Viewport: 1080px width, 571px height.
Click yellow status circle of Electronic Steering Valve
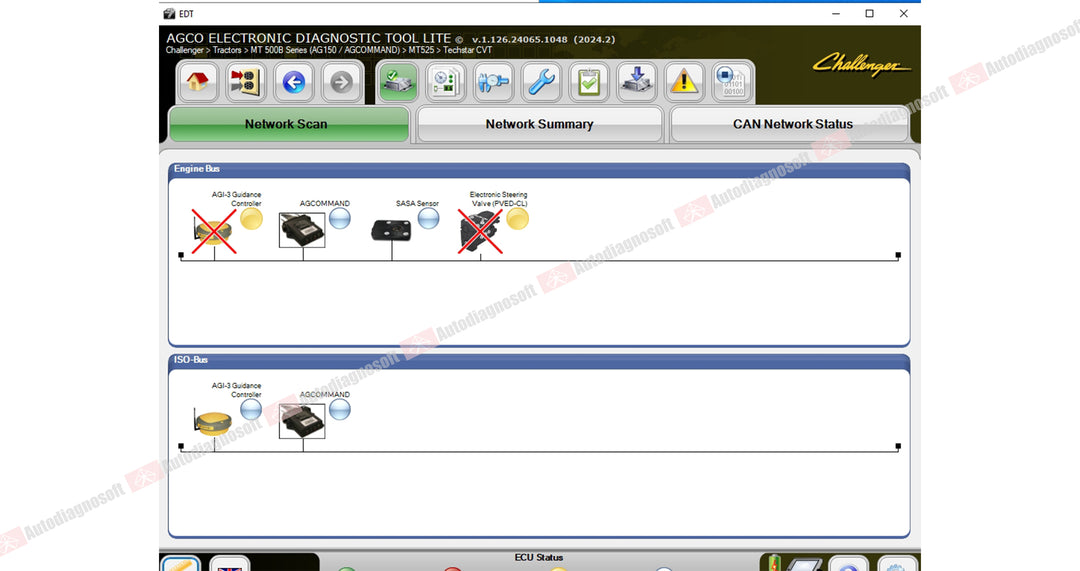click(x=517, y=219)
